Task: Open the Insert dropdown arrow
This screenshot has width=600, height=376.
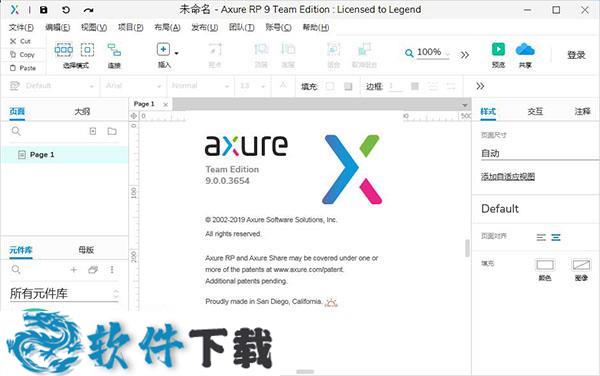Action: point(176,53)
